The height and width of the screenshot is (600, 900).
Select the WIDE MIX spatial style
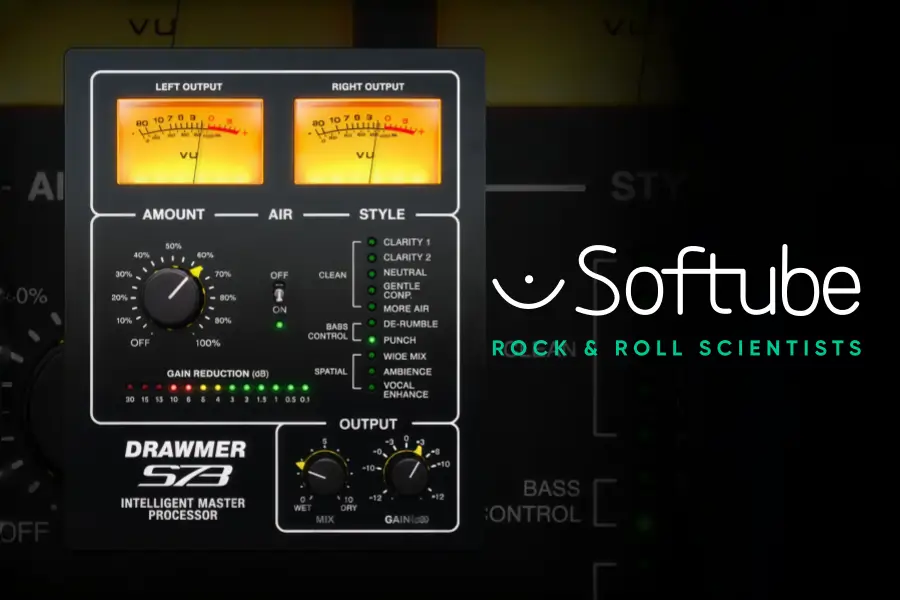click(x=371, y=355)
